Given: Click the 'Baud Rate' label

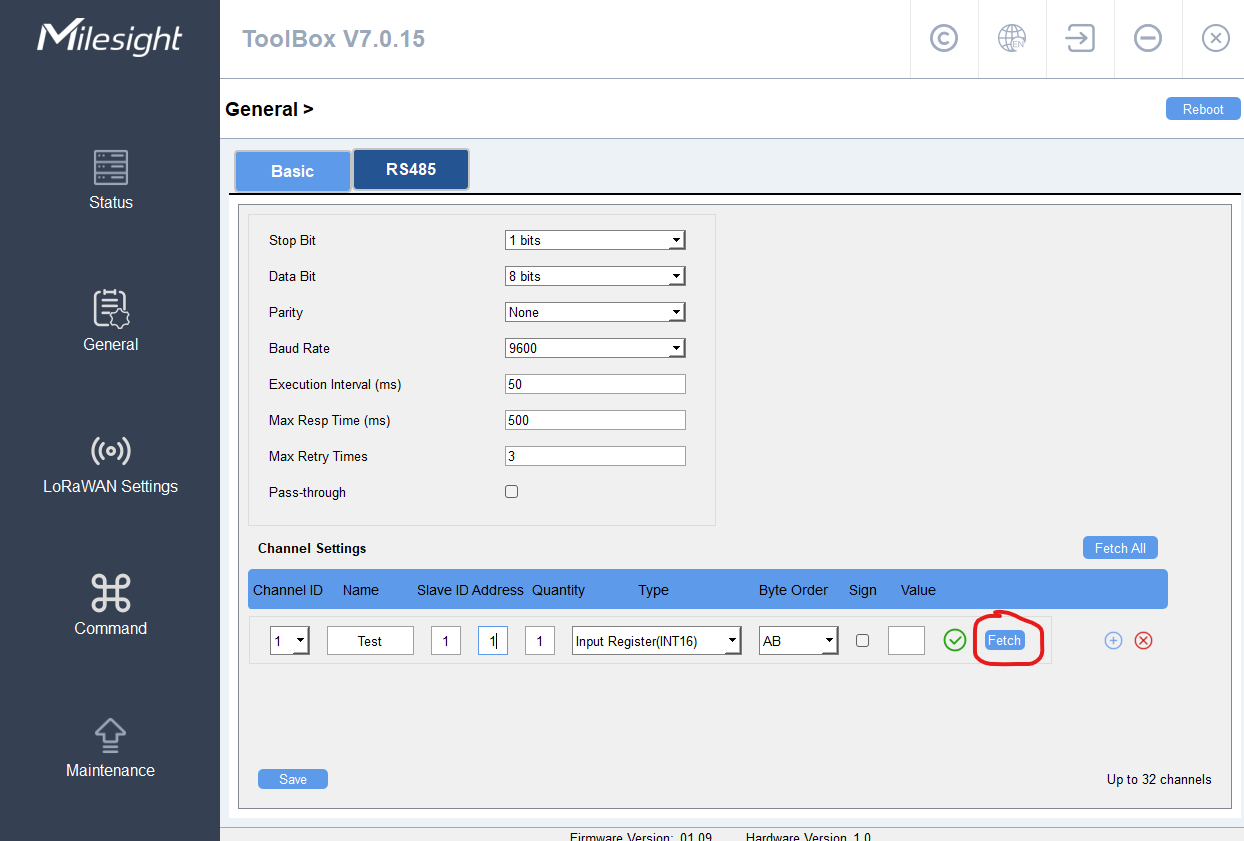Looking at the screenshot, I should [299, 348].
